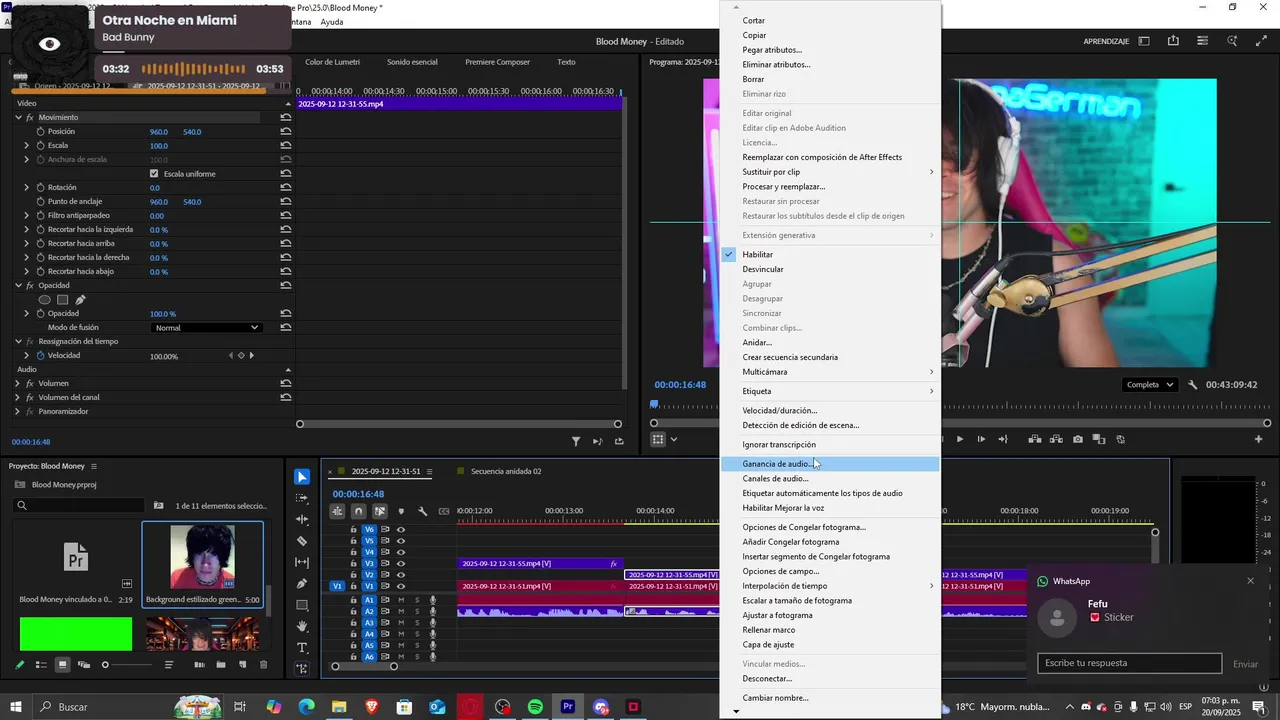
Task: Solo audio track A2
Action: tap(417, 611)
